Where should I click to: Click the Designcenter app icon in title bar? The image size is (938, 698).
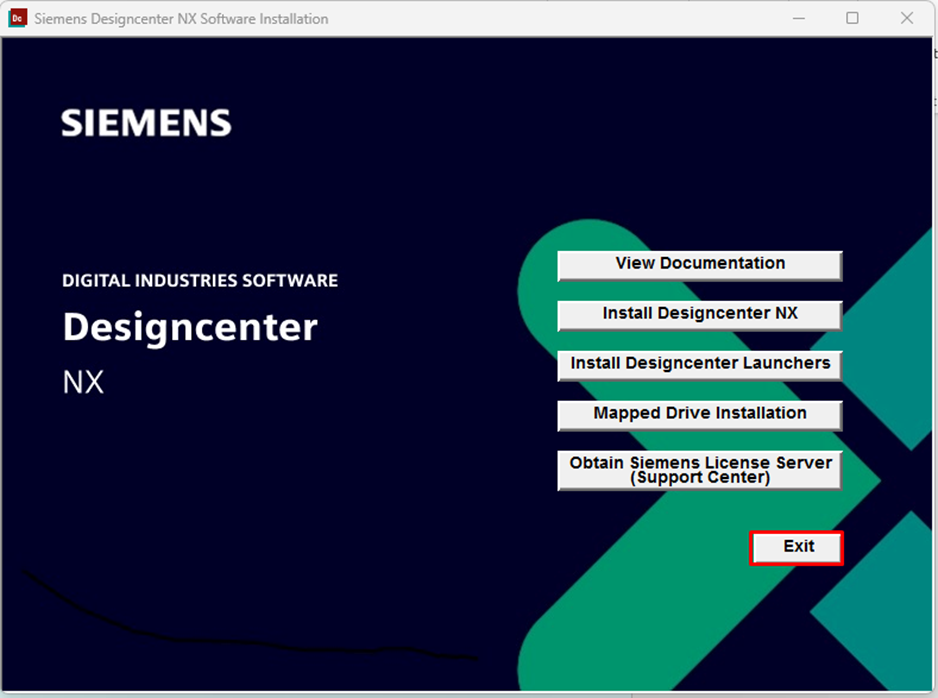pos(17,18)
